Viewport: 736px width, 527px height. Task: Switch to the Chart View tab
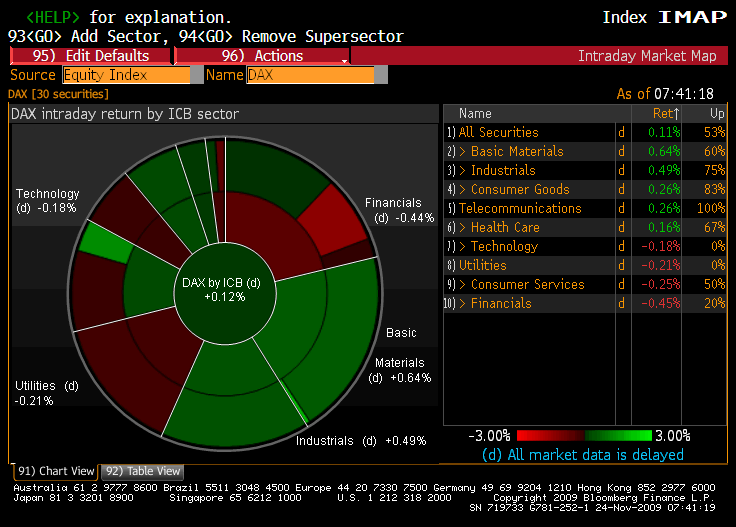56,471
